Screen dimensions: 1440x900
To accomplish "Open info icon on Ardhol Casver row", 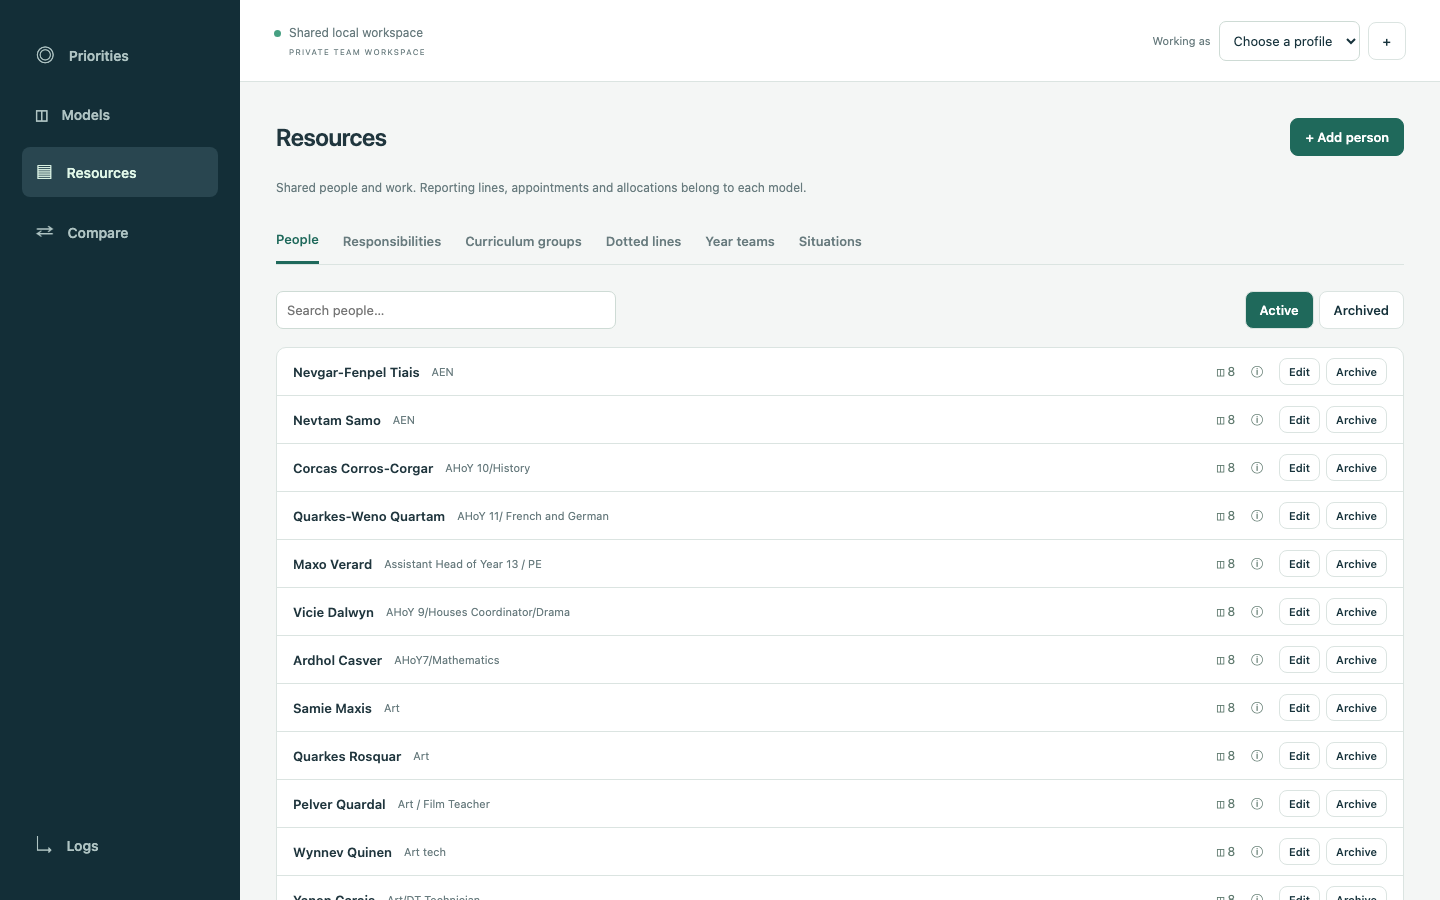I will pyautogui.click(x=1257, y=660).
